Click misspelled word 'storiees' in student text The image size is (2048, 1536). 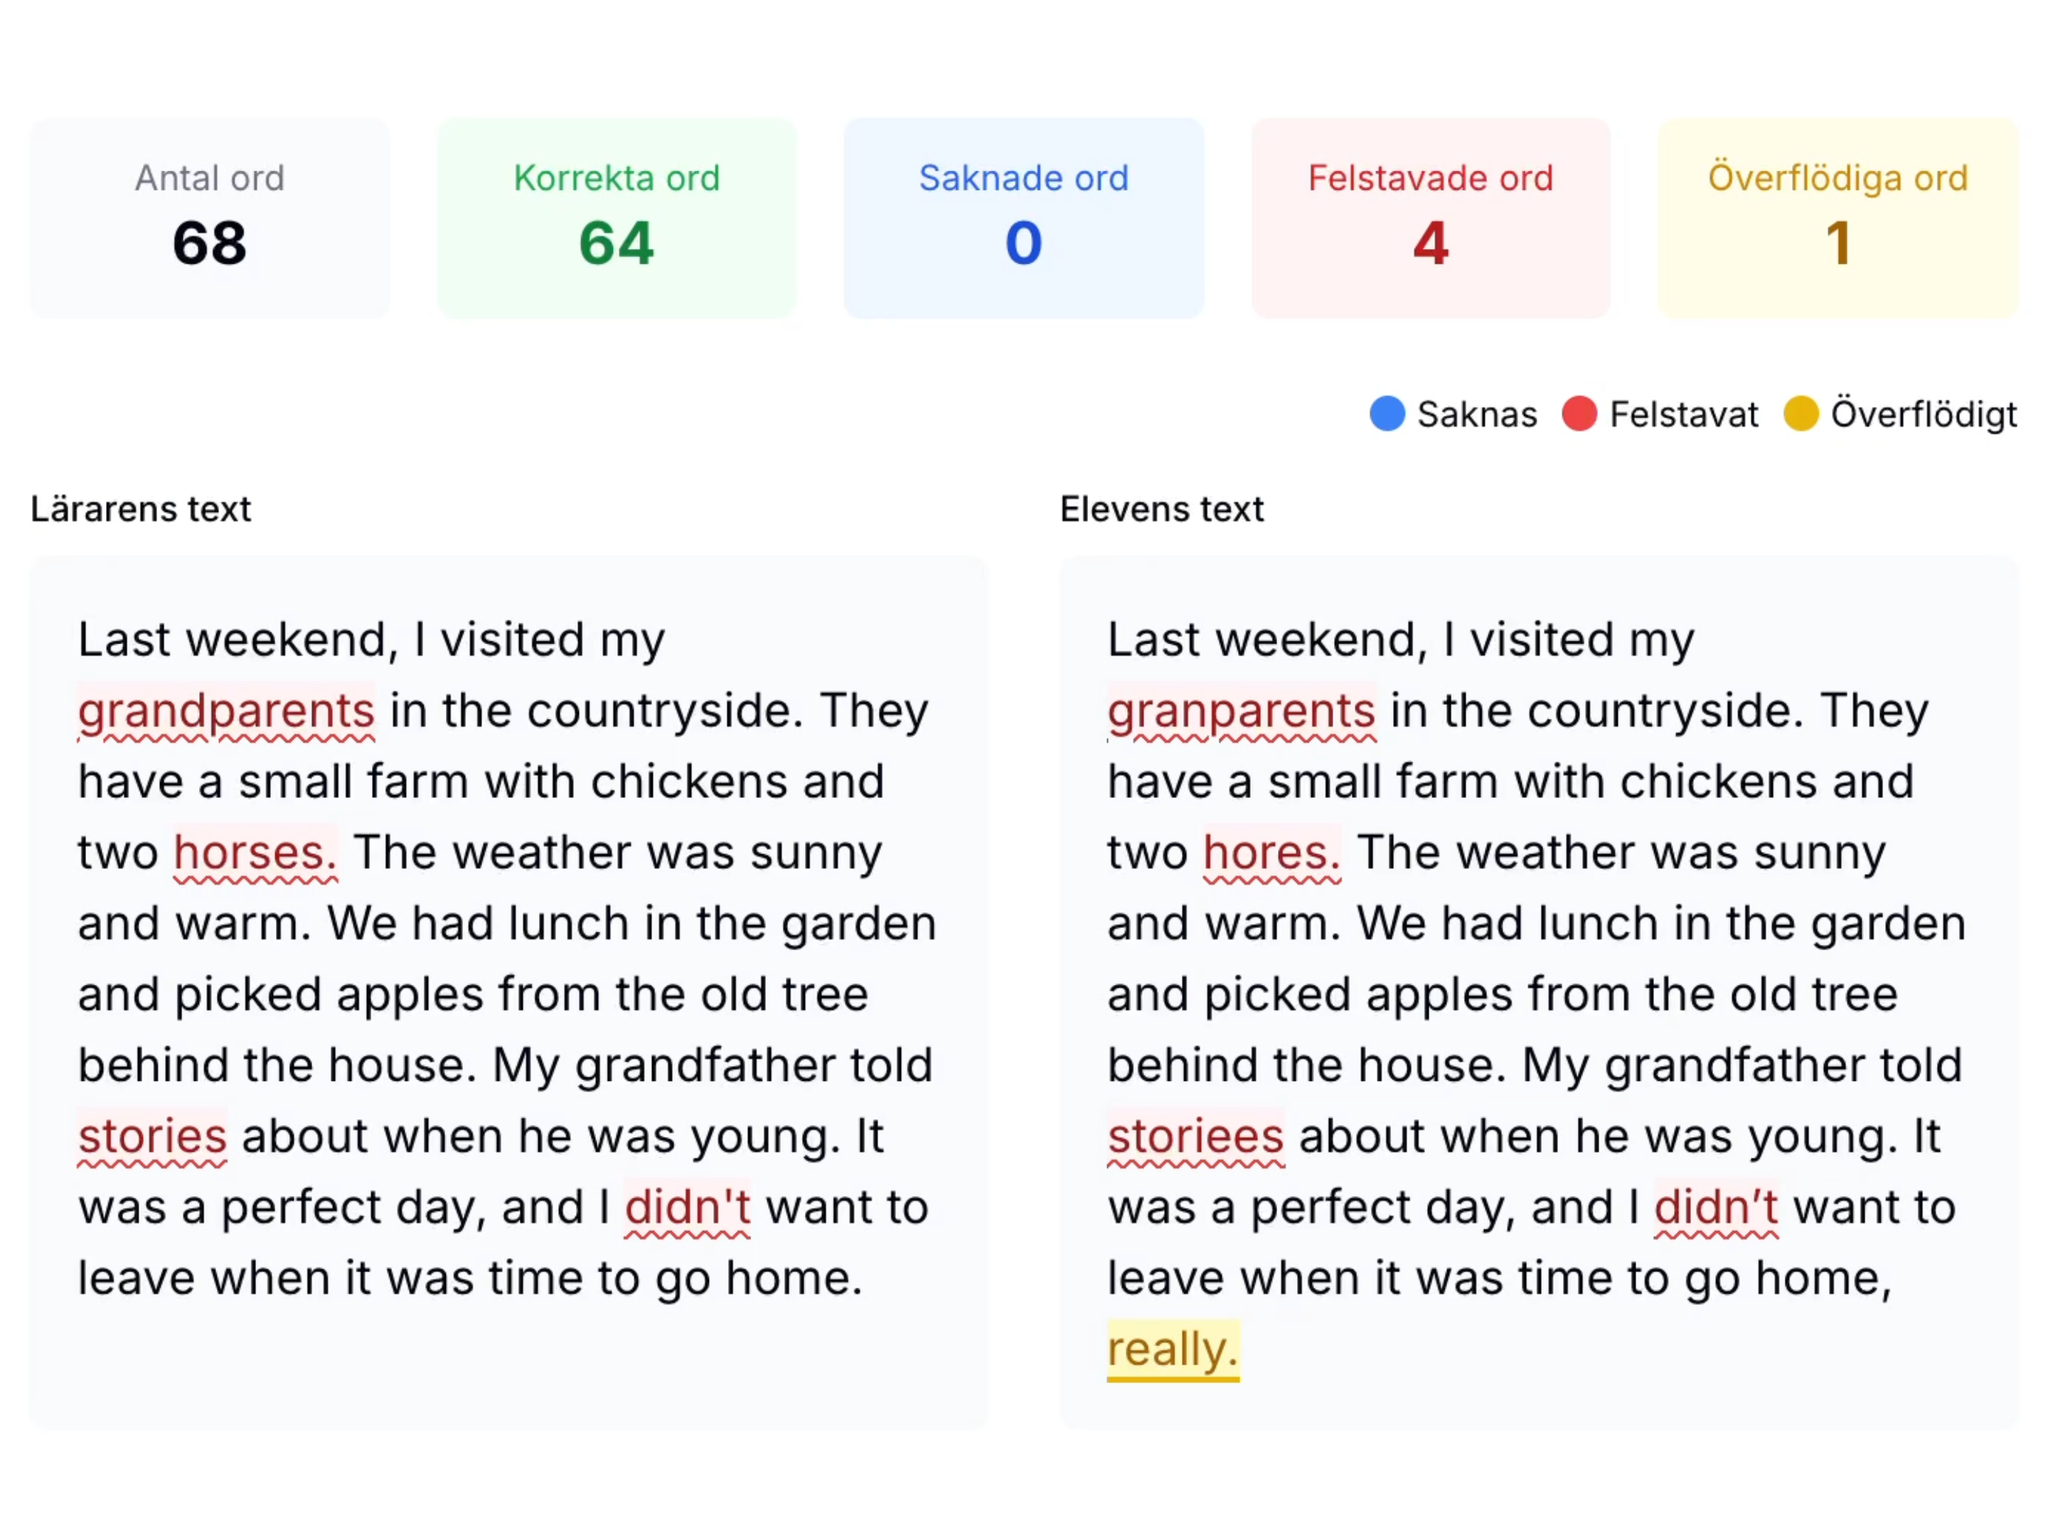coord(1195,1137)
